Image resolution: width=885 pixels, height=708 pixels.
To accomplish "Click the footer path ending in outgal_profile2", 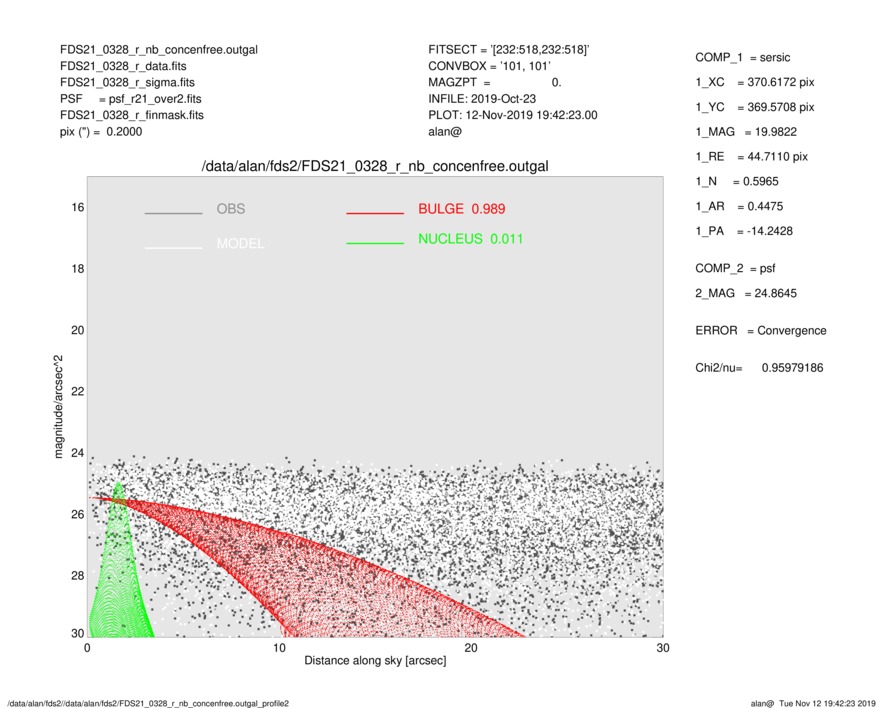I will [148, 703].
